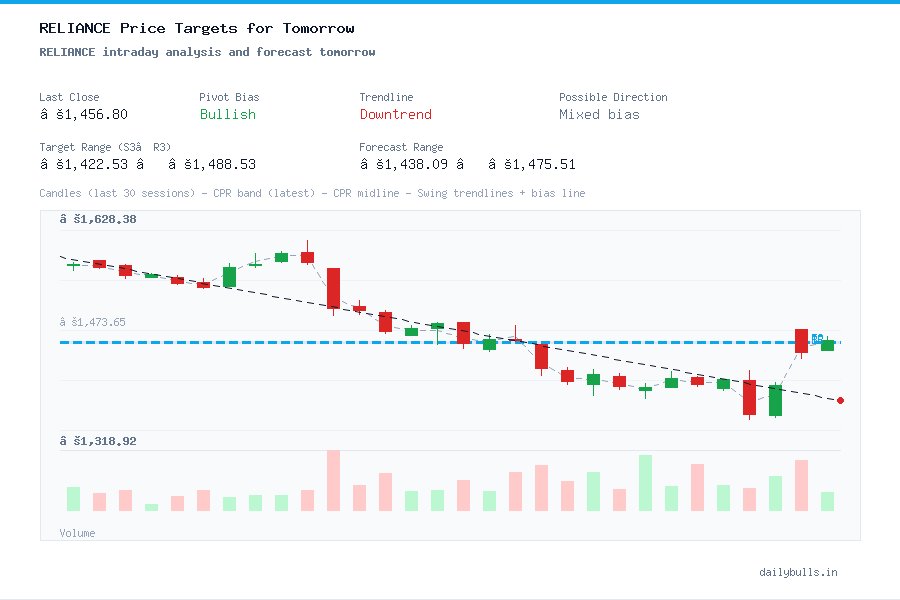This screenshot has height=600, width=900.
Task: Open the dailybulls.in link
Action: click(799, 572)
